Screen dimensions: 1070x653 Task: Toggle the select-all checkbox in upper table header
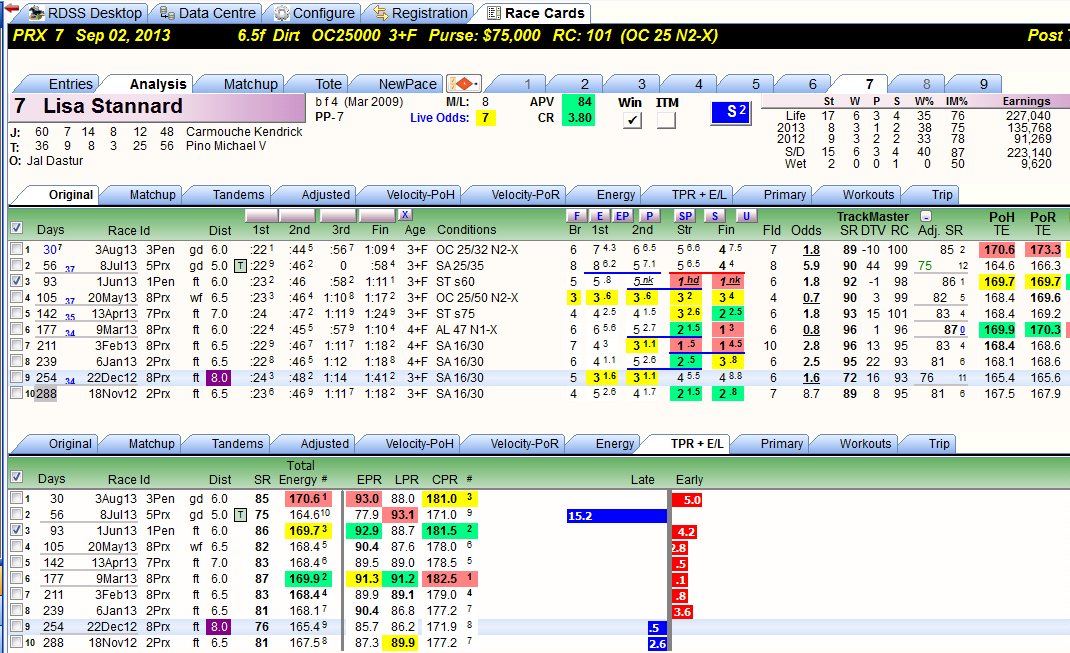16,228
